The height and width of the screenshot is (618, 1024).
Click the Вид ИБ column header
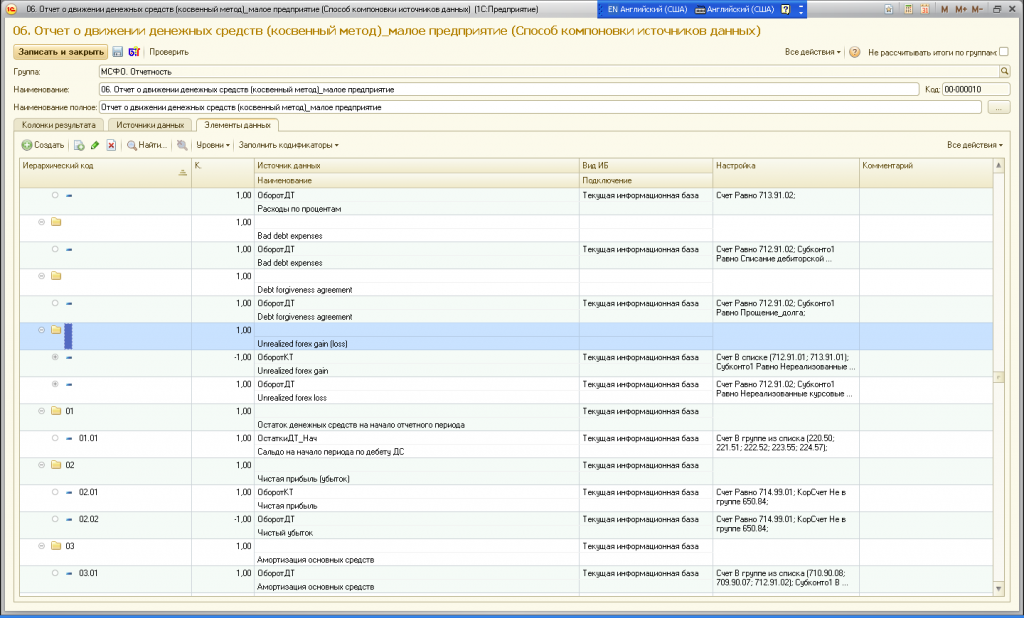tap(646, 166)
